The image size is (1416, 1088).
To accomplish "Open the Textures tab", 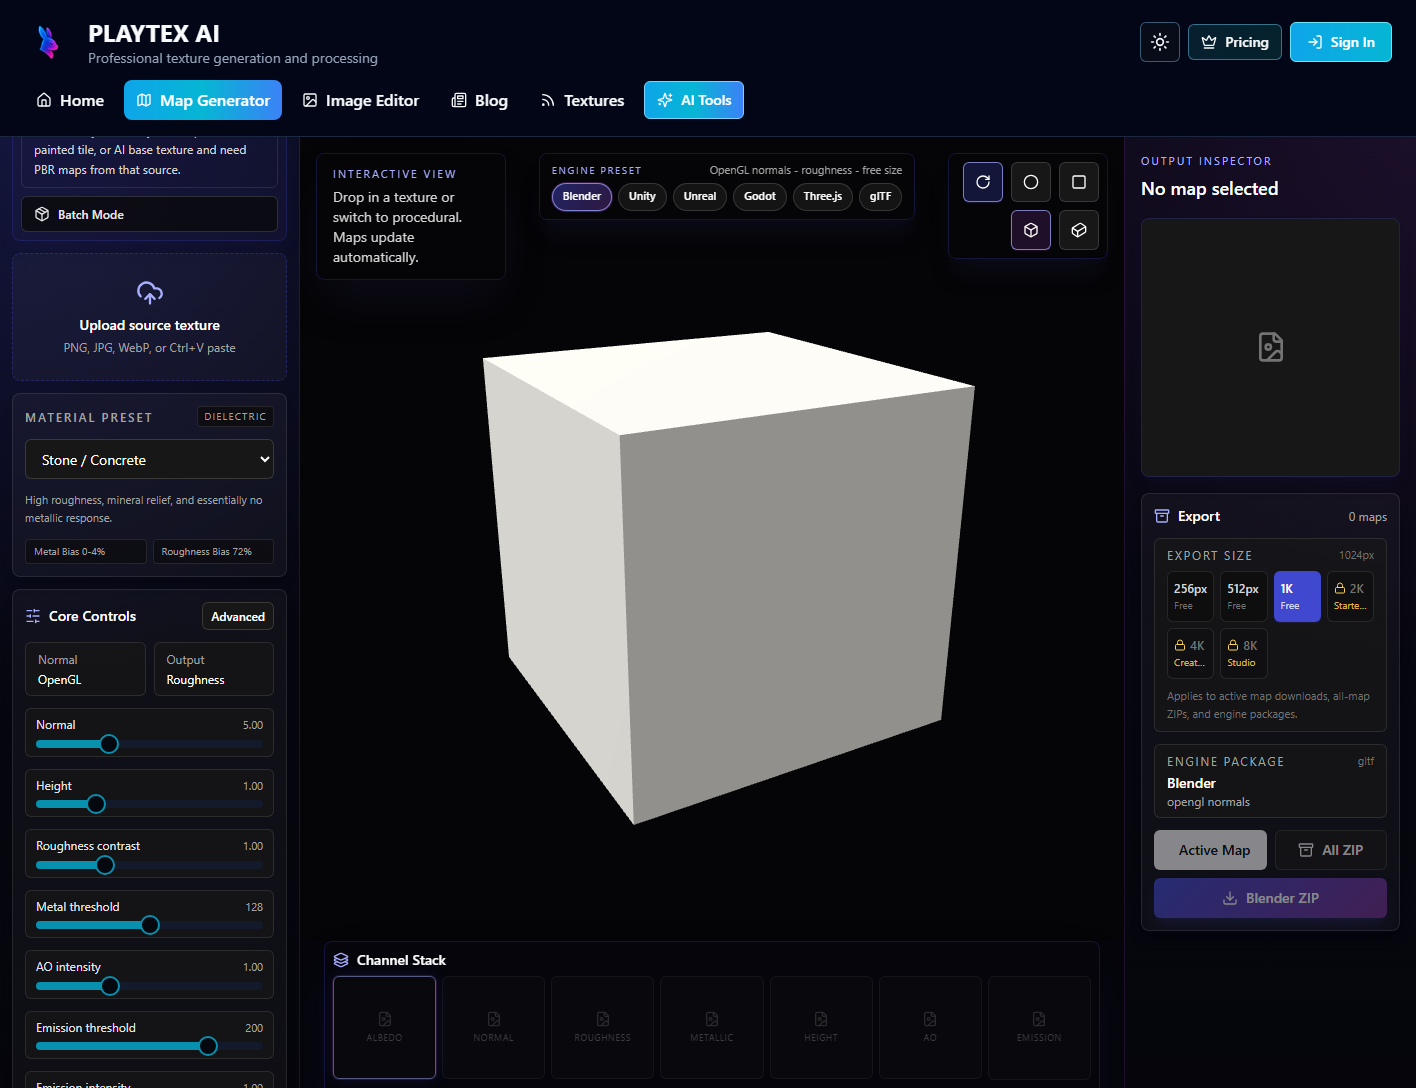I will tap(582, 100).
